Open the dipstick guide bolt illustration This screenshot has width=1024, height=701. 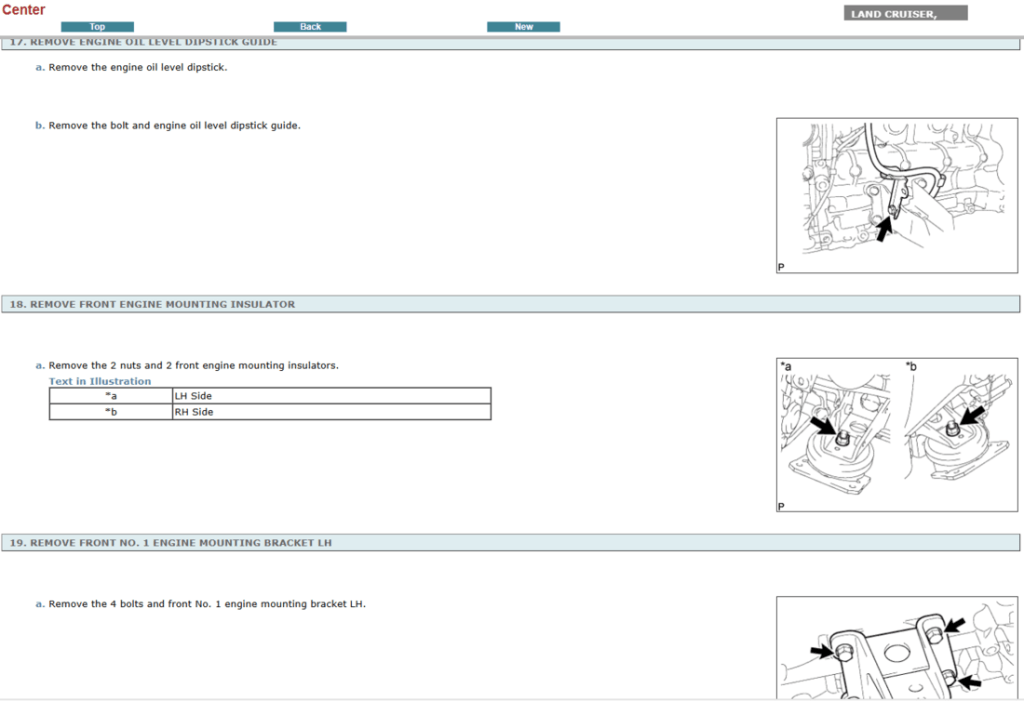tap(896, 196)
